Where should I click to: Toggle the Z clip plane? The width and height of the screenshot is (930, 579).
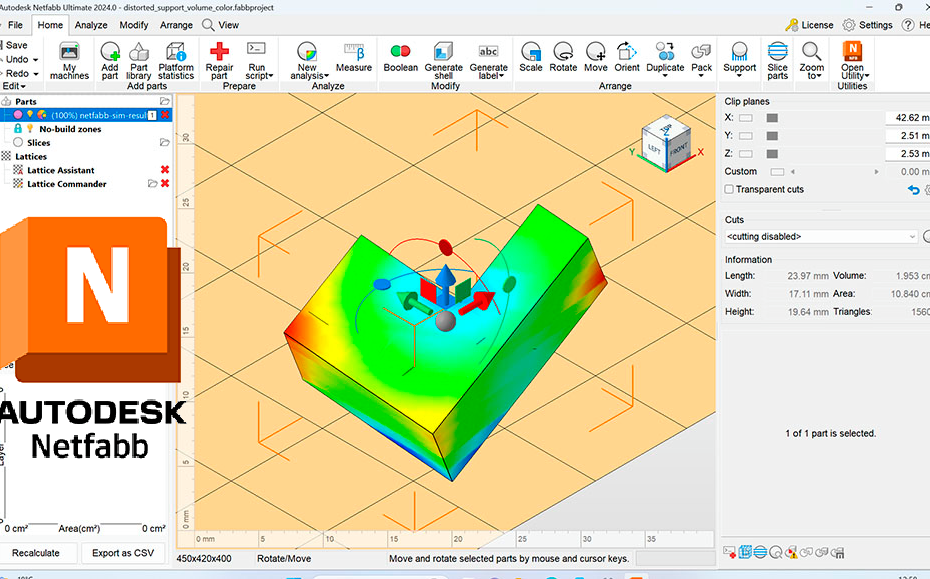[x=746, y=154]
